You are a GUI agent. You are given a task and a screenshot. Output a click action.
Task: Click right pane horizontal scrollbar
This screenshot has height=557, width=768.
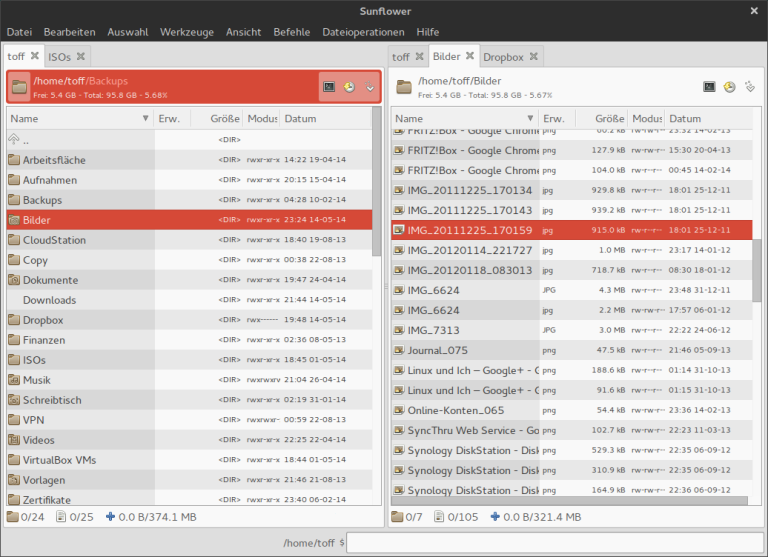click(x=570, y=501)
